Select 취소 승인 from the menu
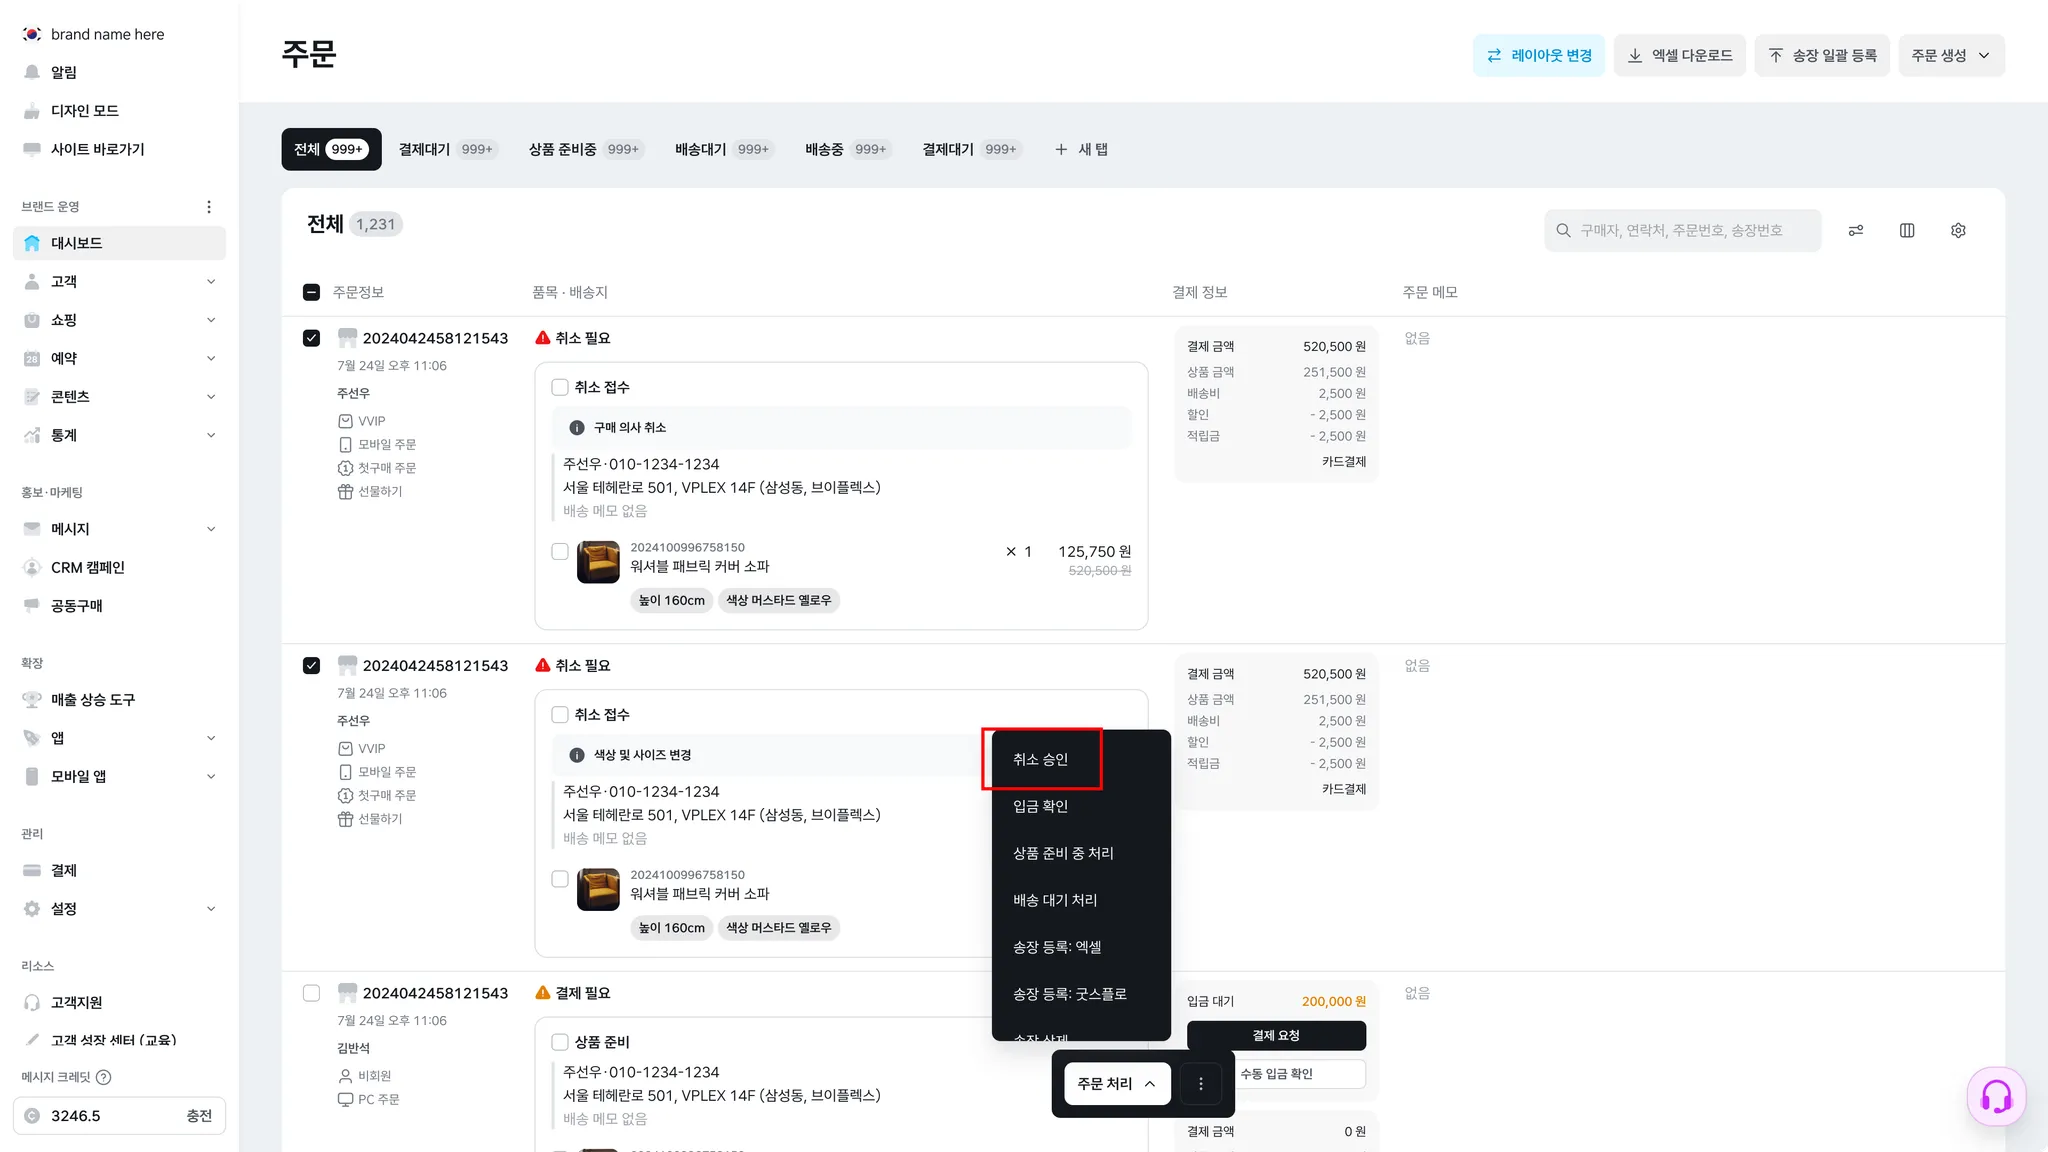The image size is (2048, 1152). coord(1041,759)
